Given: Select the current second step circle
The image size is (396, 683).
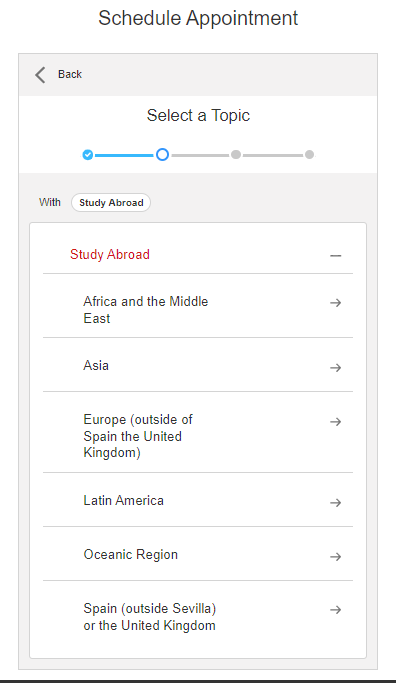Looking at the screenshot, I should coord(162,155).
